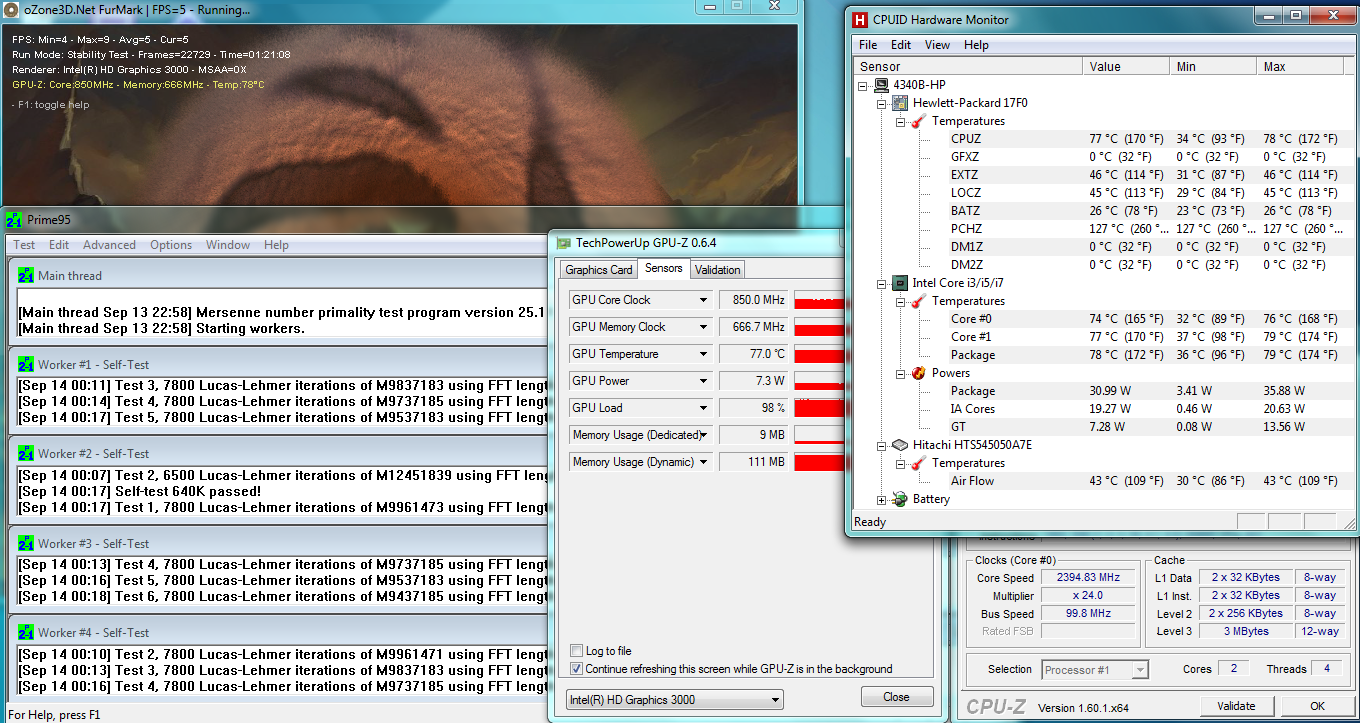
Task: Click the Sensor column header
Action: point(968,66)
